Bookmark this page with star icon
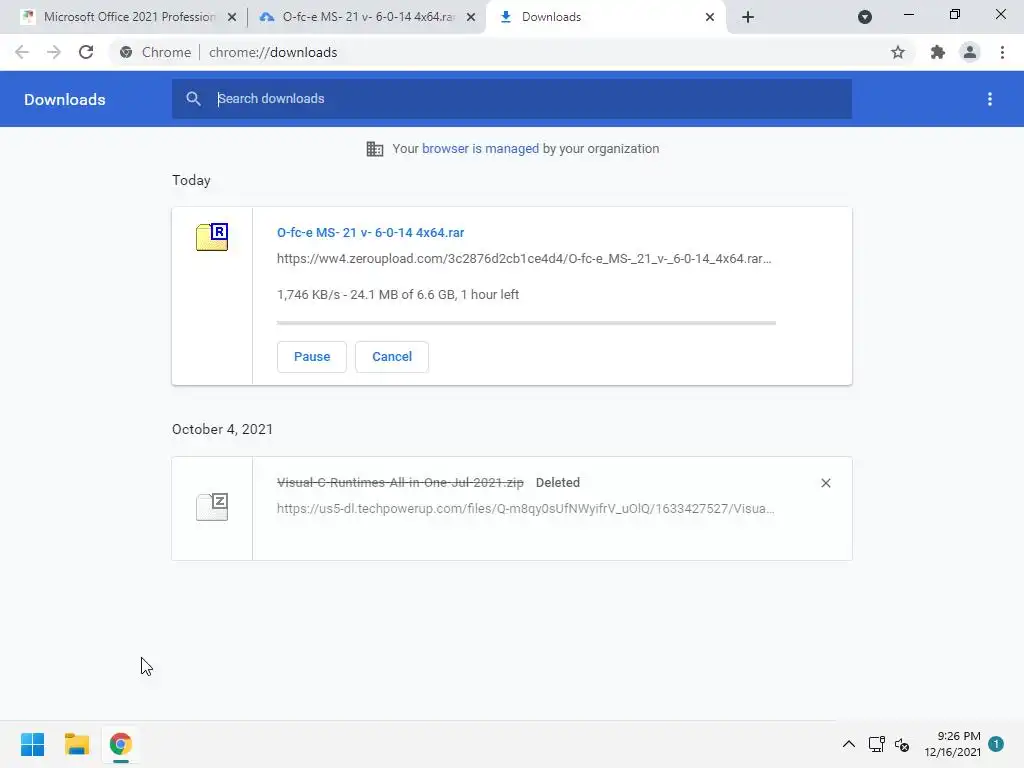Image resolution: width=1024 pixels, height=768 pixels. tap(898, 52)
